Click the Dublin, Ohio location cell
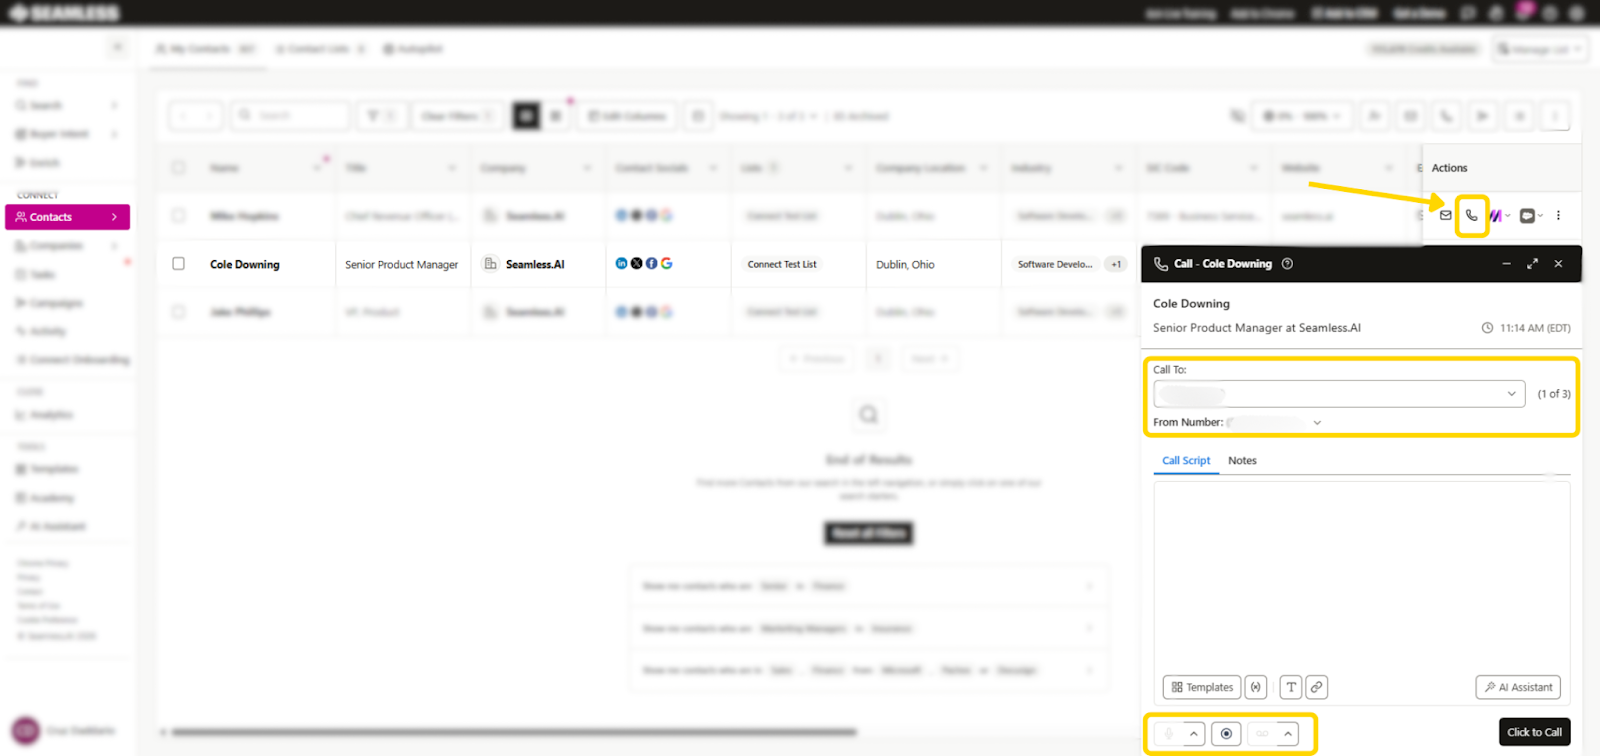This screenshot has height=756, width=1600. coord(905,265)
